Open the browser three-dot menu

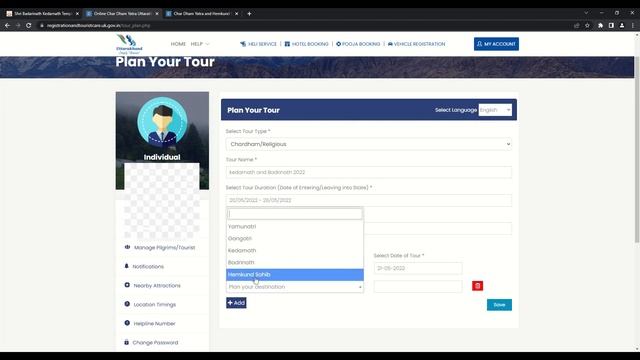tap(633, 25)
